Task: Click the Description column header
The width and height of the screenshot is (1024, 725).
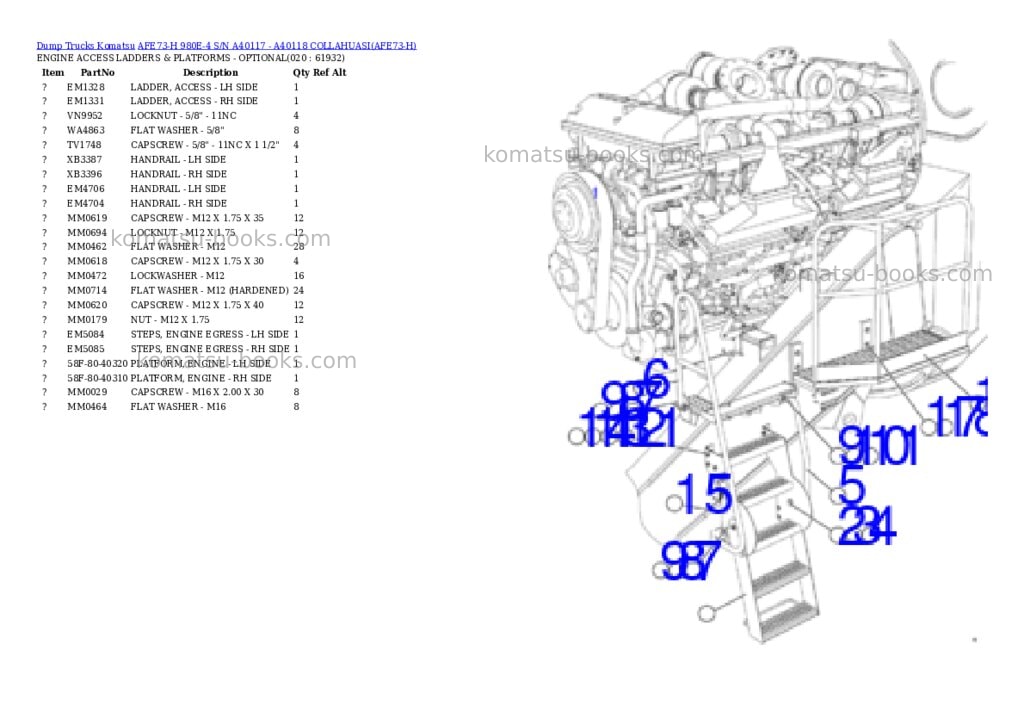Action: coord(210,72)
